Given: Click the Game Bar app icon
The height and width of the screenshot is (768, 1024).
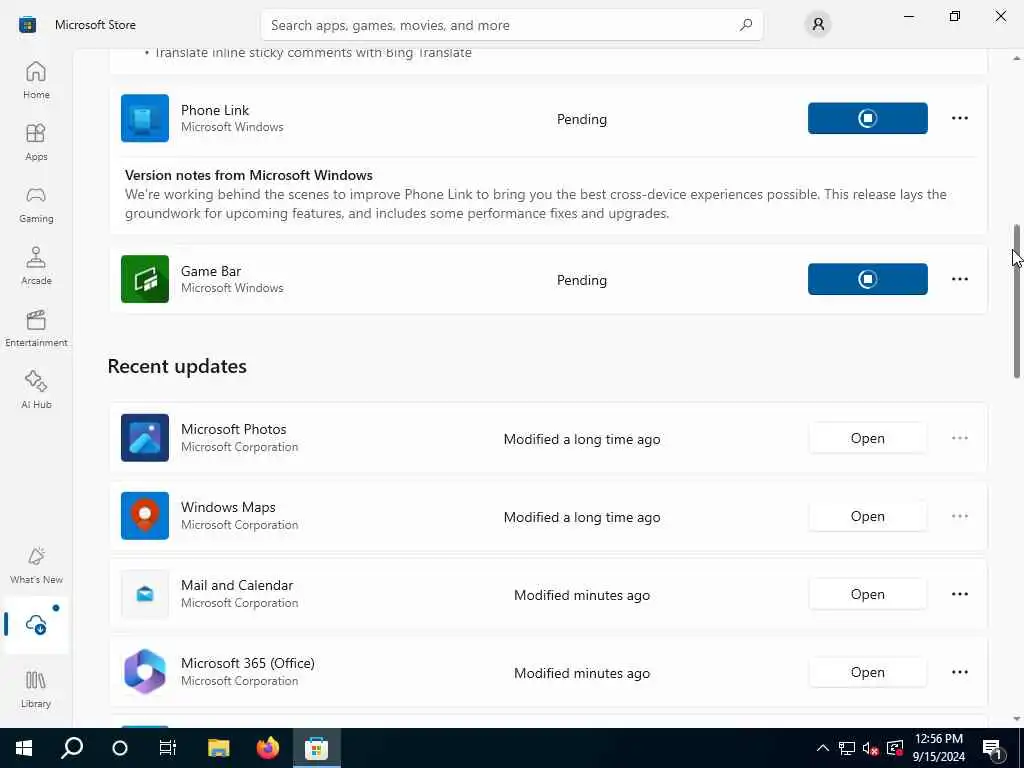Looking at the screenshot, I should click(x=145, y=279).
